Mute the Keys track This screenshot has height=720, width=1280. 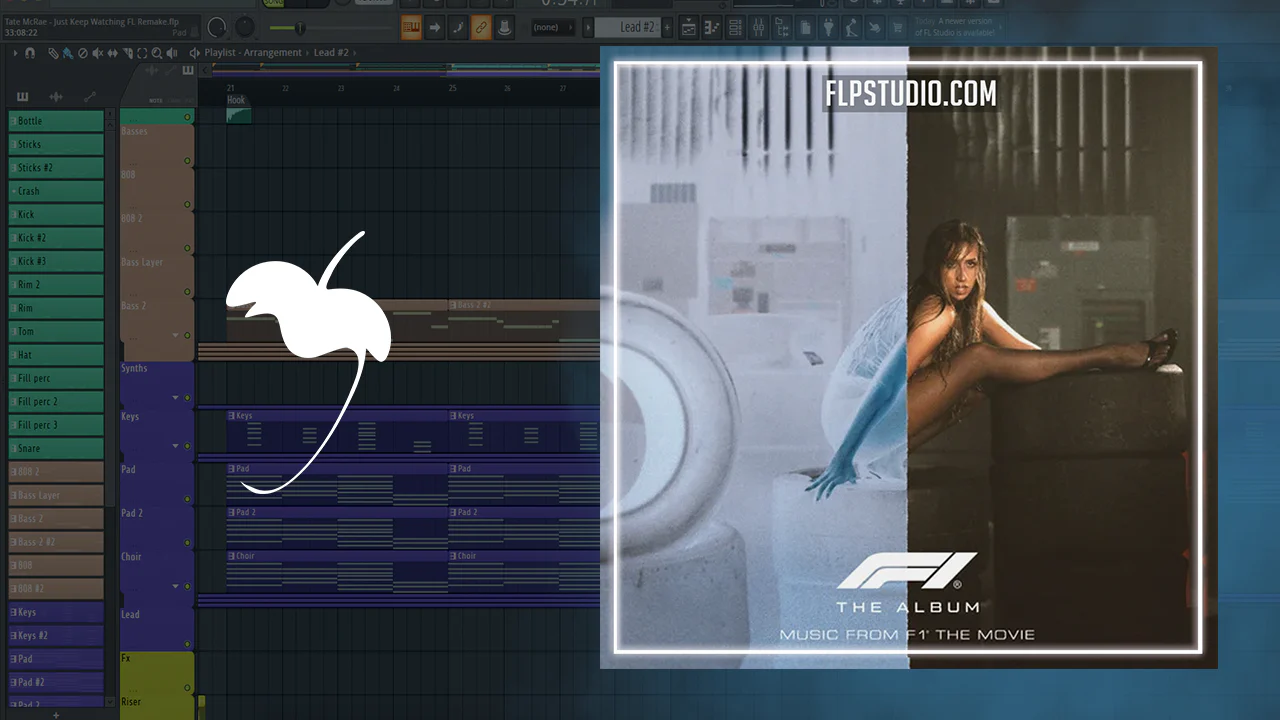click(187, 446)
